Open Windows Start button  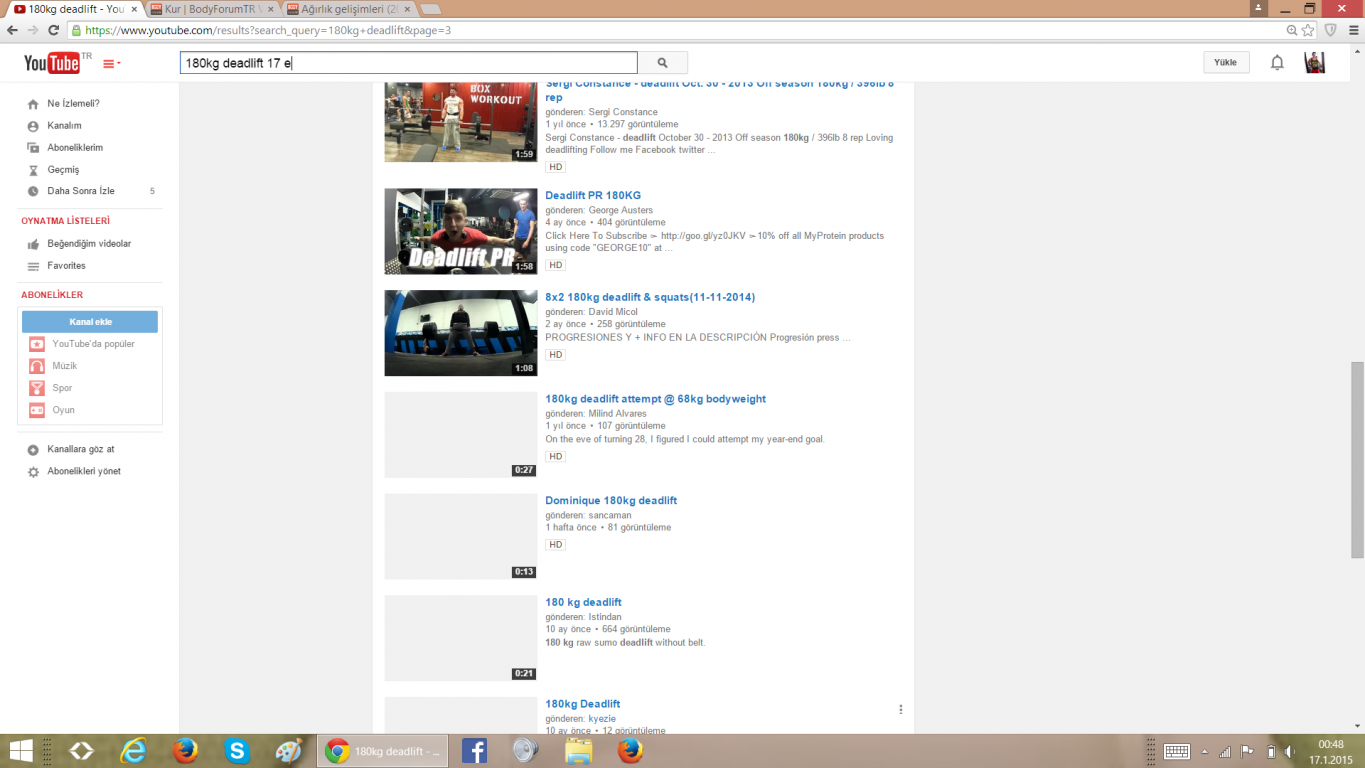20,751
